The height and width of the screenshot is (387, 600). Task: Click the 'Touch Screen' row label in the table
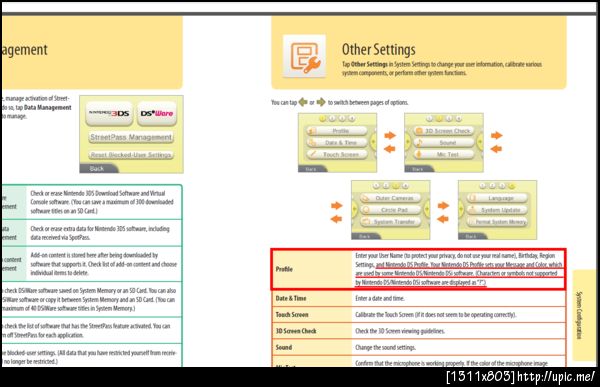292,315
